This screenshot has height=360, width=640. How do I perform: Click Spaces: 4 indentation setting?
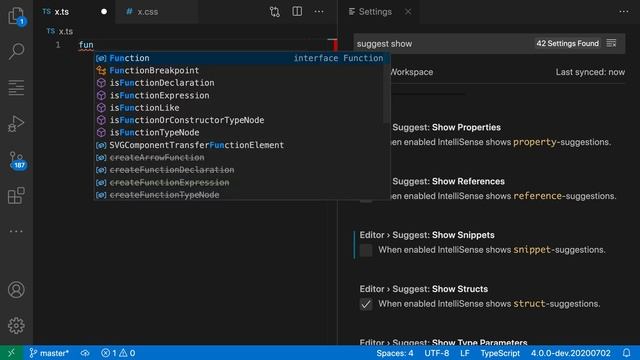click(x=395, y=353)
